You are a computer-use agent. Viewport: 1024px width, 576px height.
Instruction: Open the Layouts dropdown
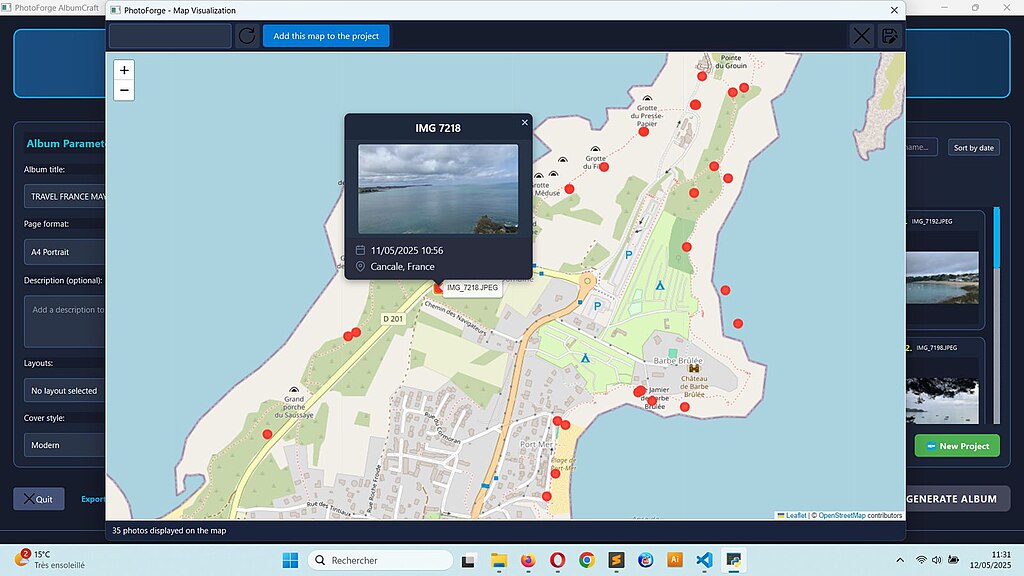pyautogui.click(x=65, y=391)
